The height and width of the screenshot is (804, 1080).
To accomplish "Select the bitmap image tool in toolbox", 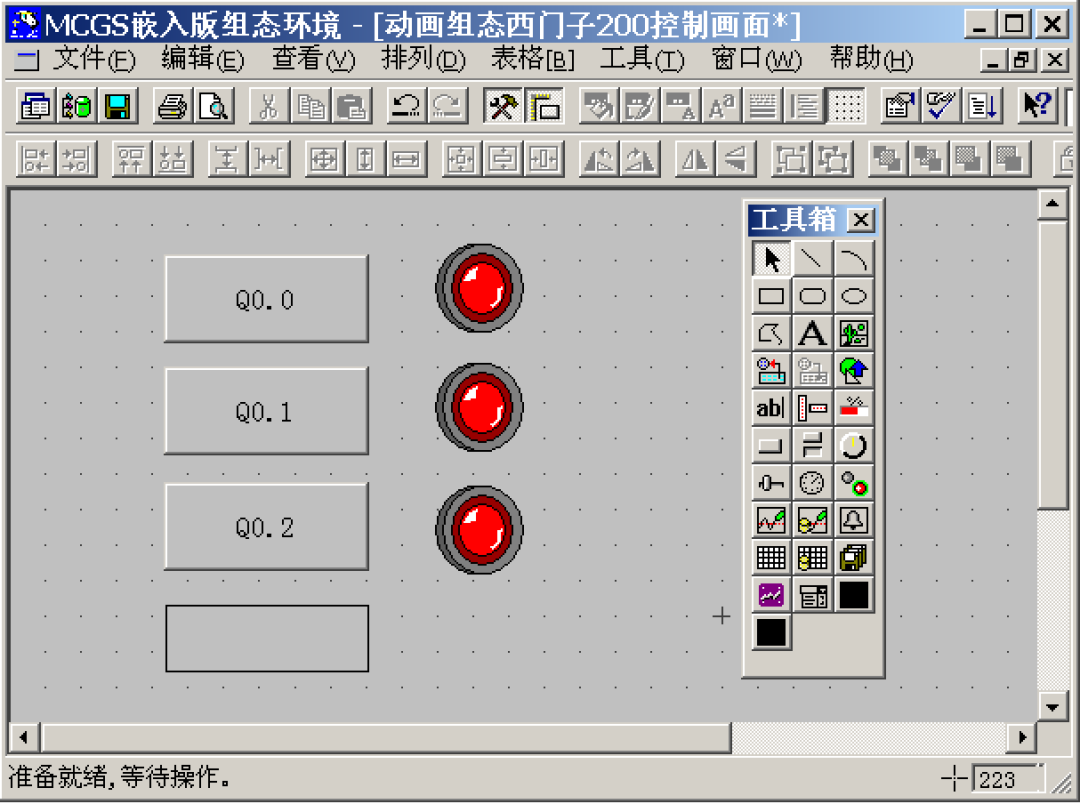I will tap(854, 333).
